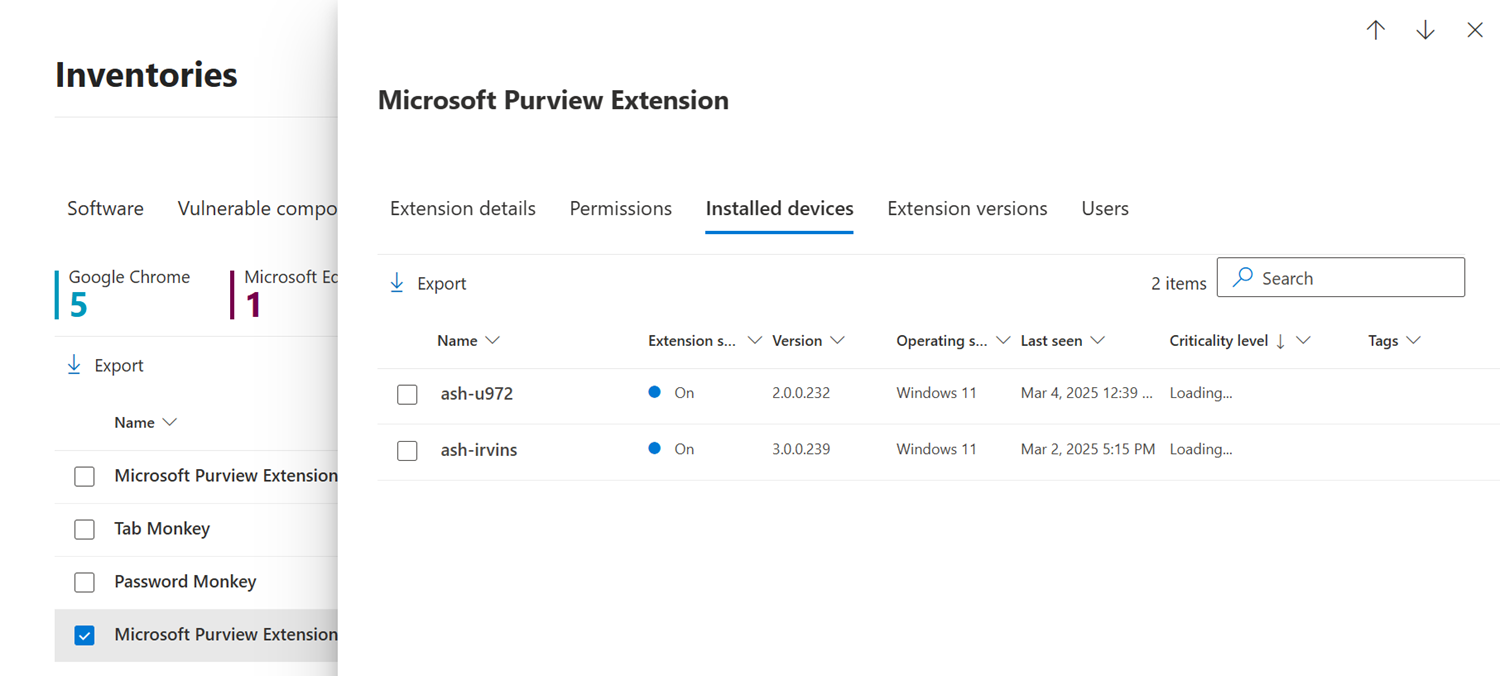Click blue On status dot for ash-u972
1500x676 pixels.
click(654, 392)
